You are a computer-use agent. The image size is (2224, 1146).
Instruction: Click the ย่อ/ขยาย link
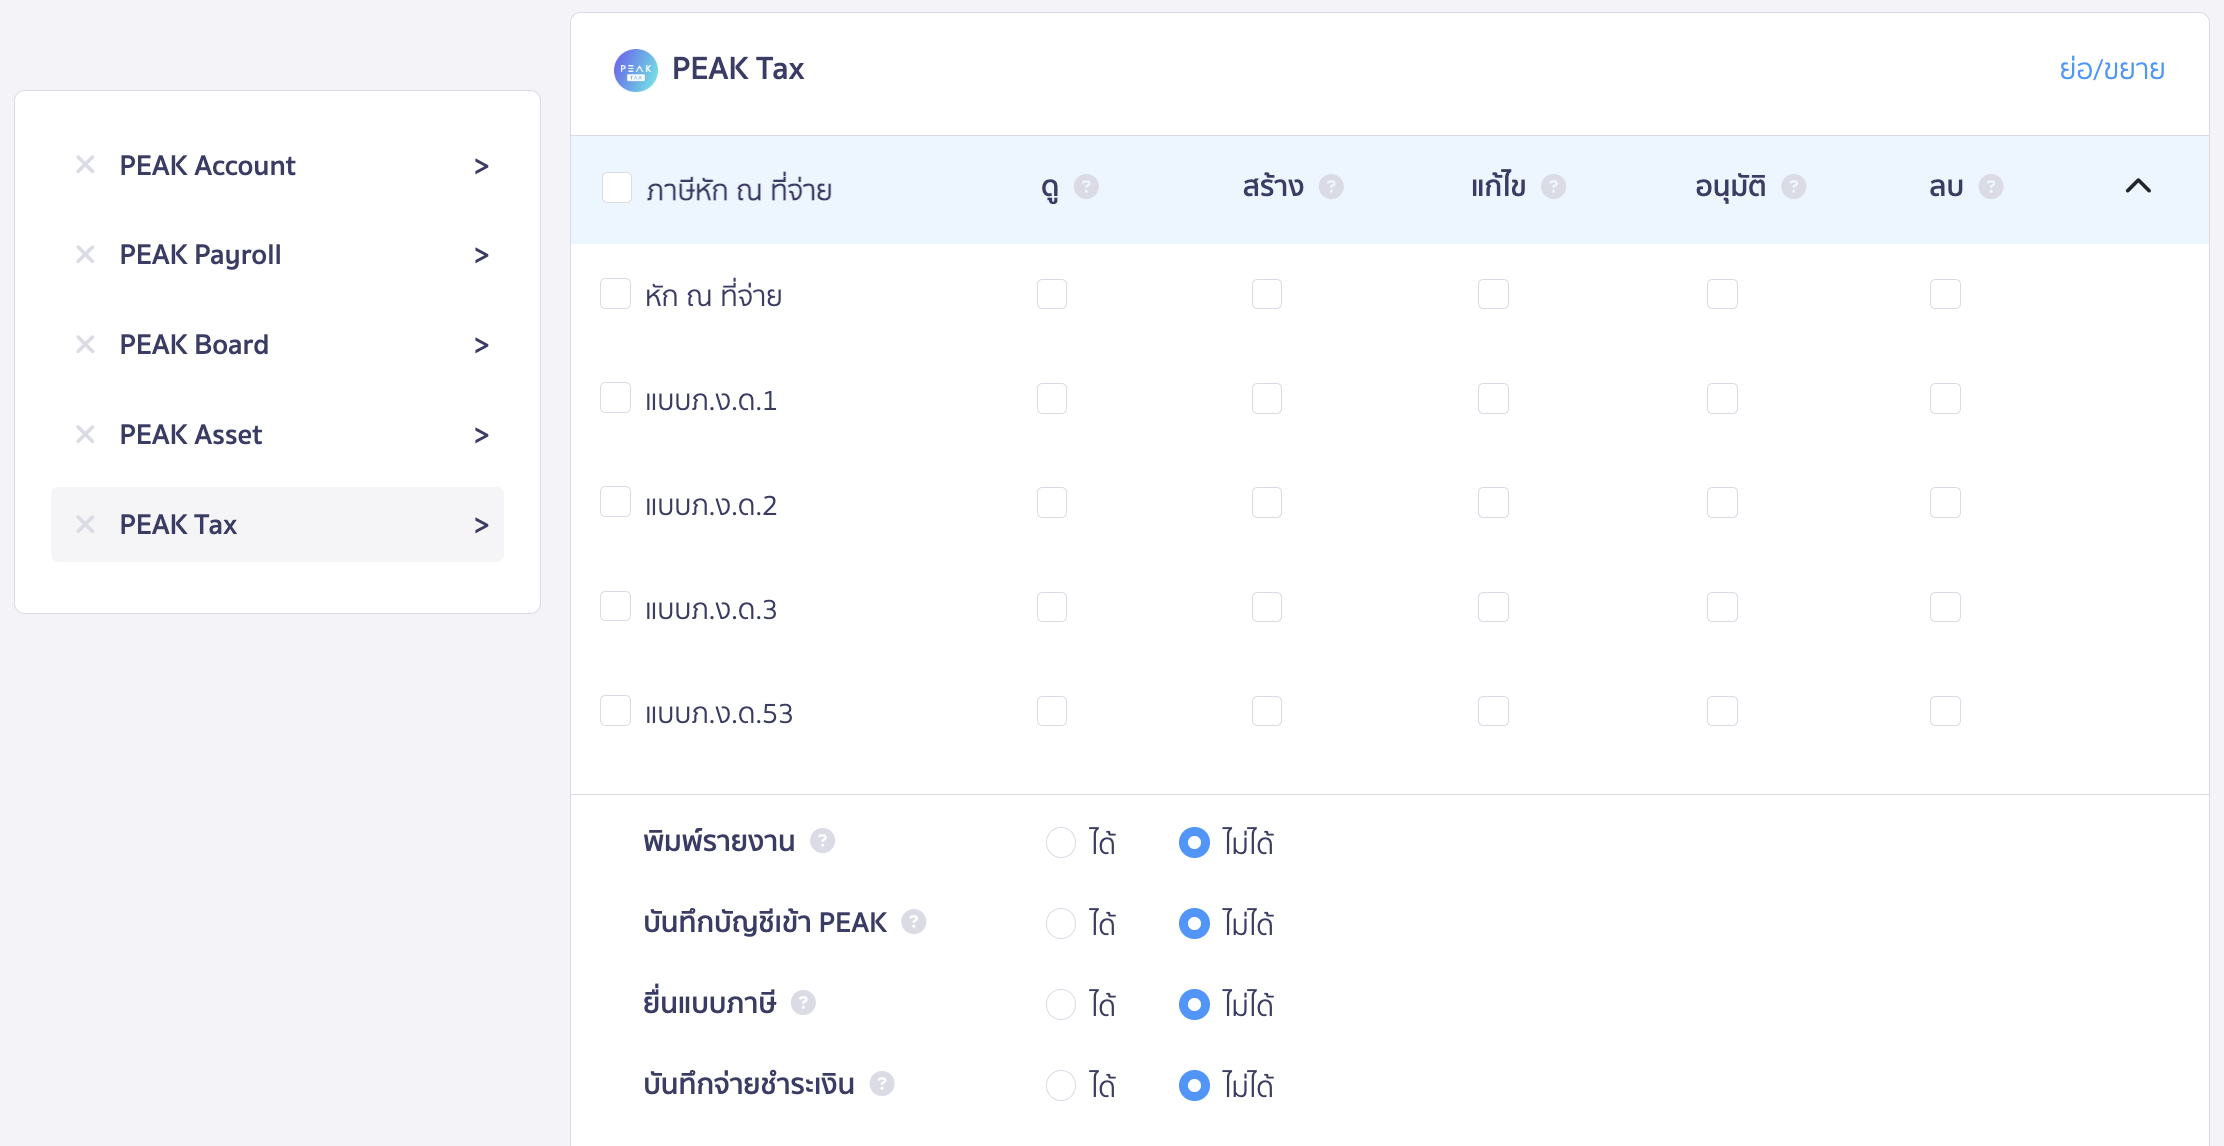tap(2112, 69)
